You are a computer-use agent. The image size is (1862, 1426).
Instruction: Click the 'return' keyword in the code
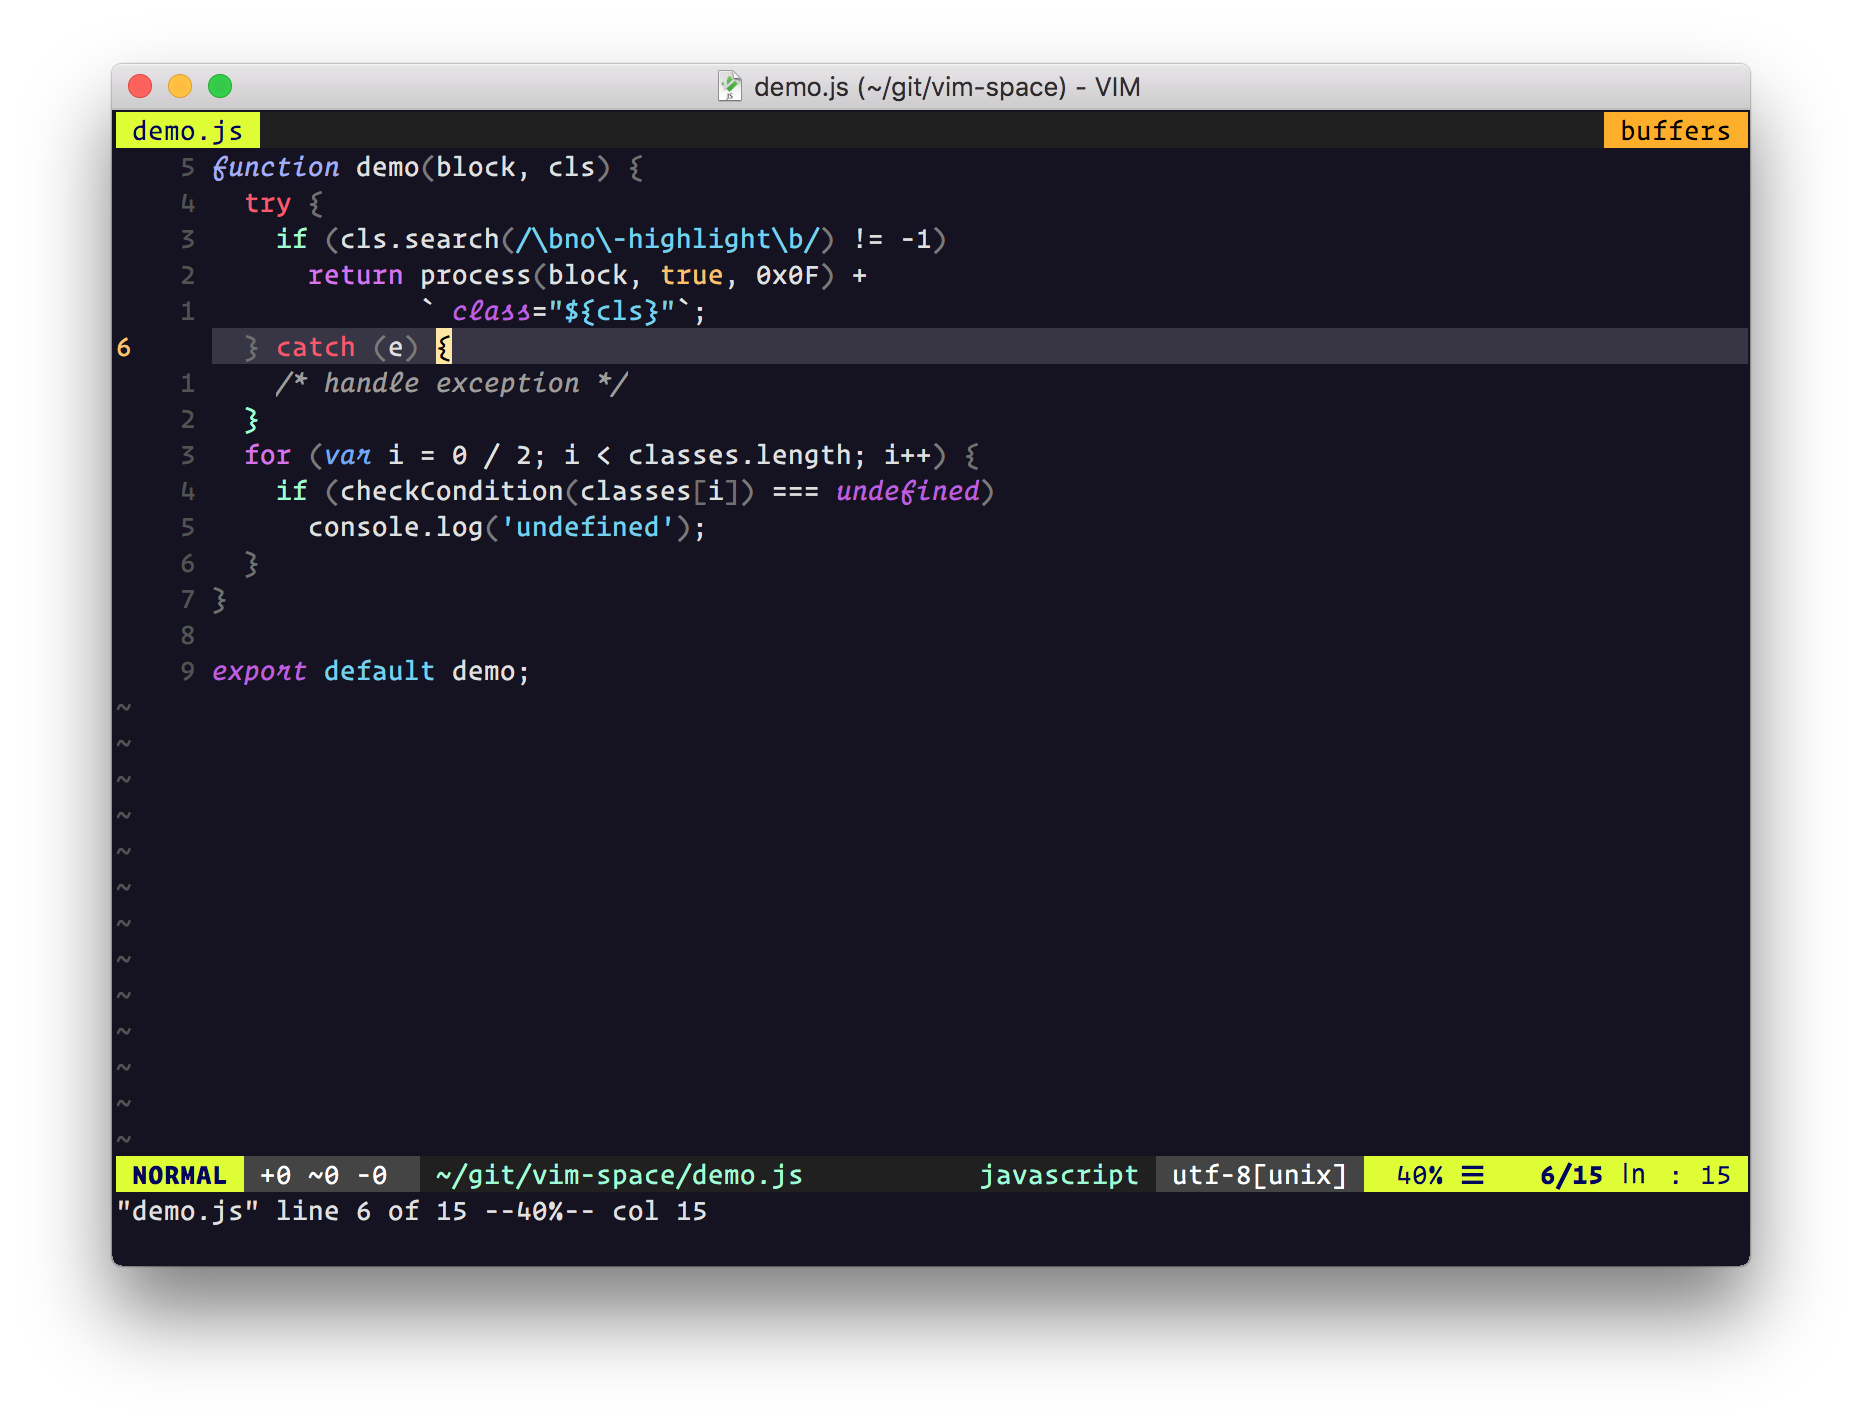click(x=355, y=275)
